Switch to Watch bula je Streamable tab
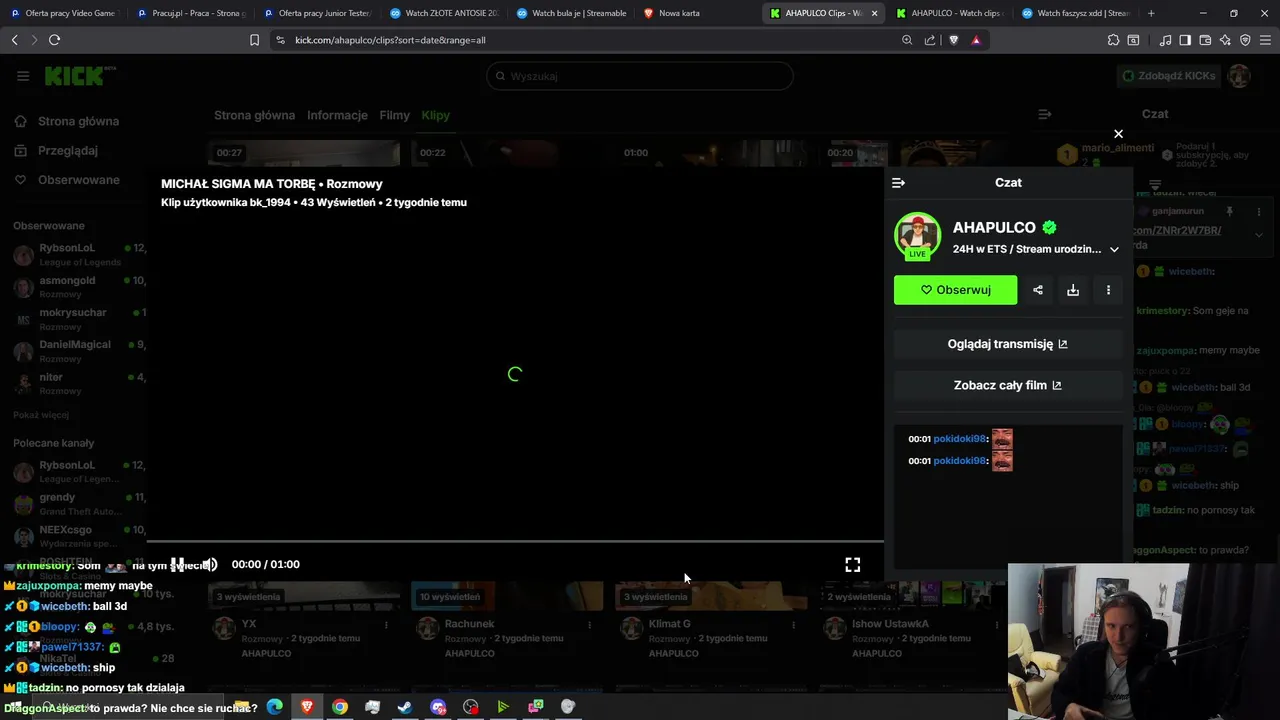The width and height of the screenshot is (1280, 720). click(x=570, y=13)
